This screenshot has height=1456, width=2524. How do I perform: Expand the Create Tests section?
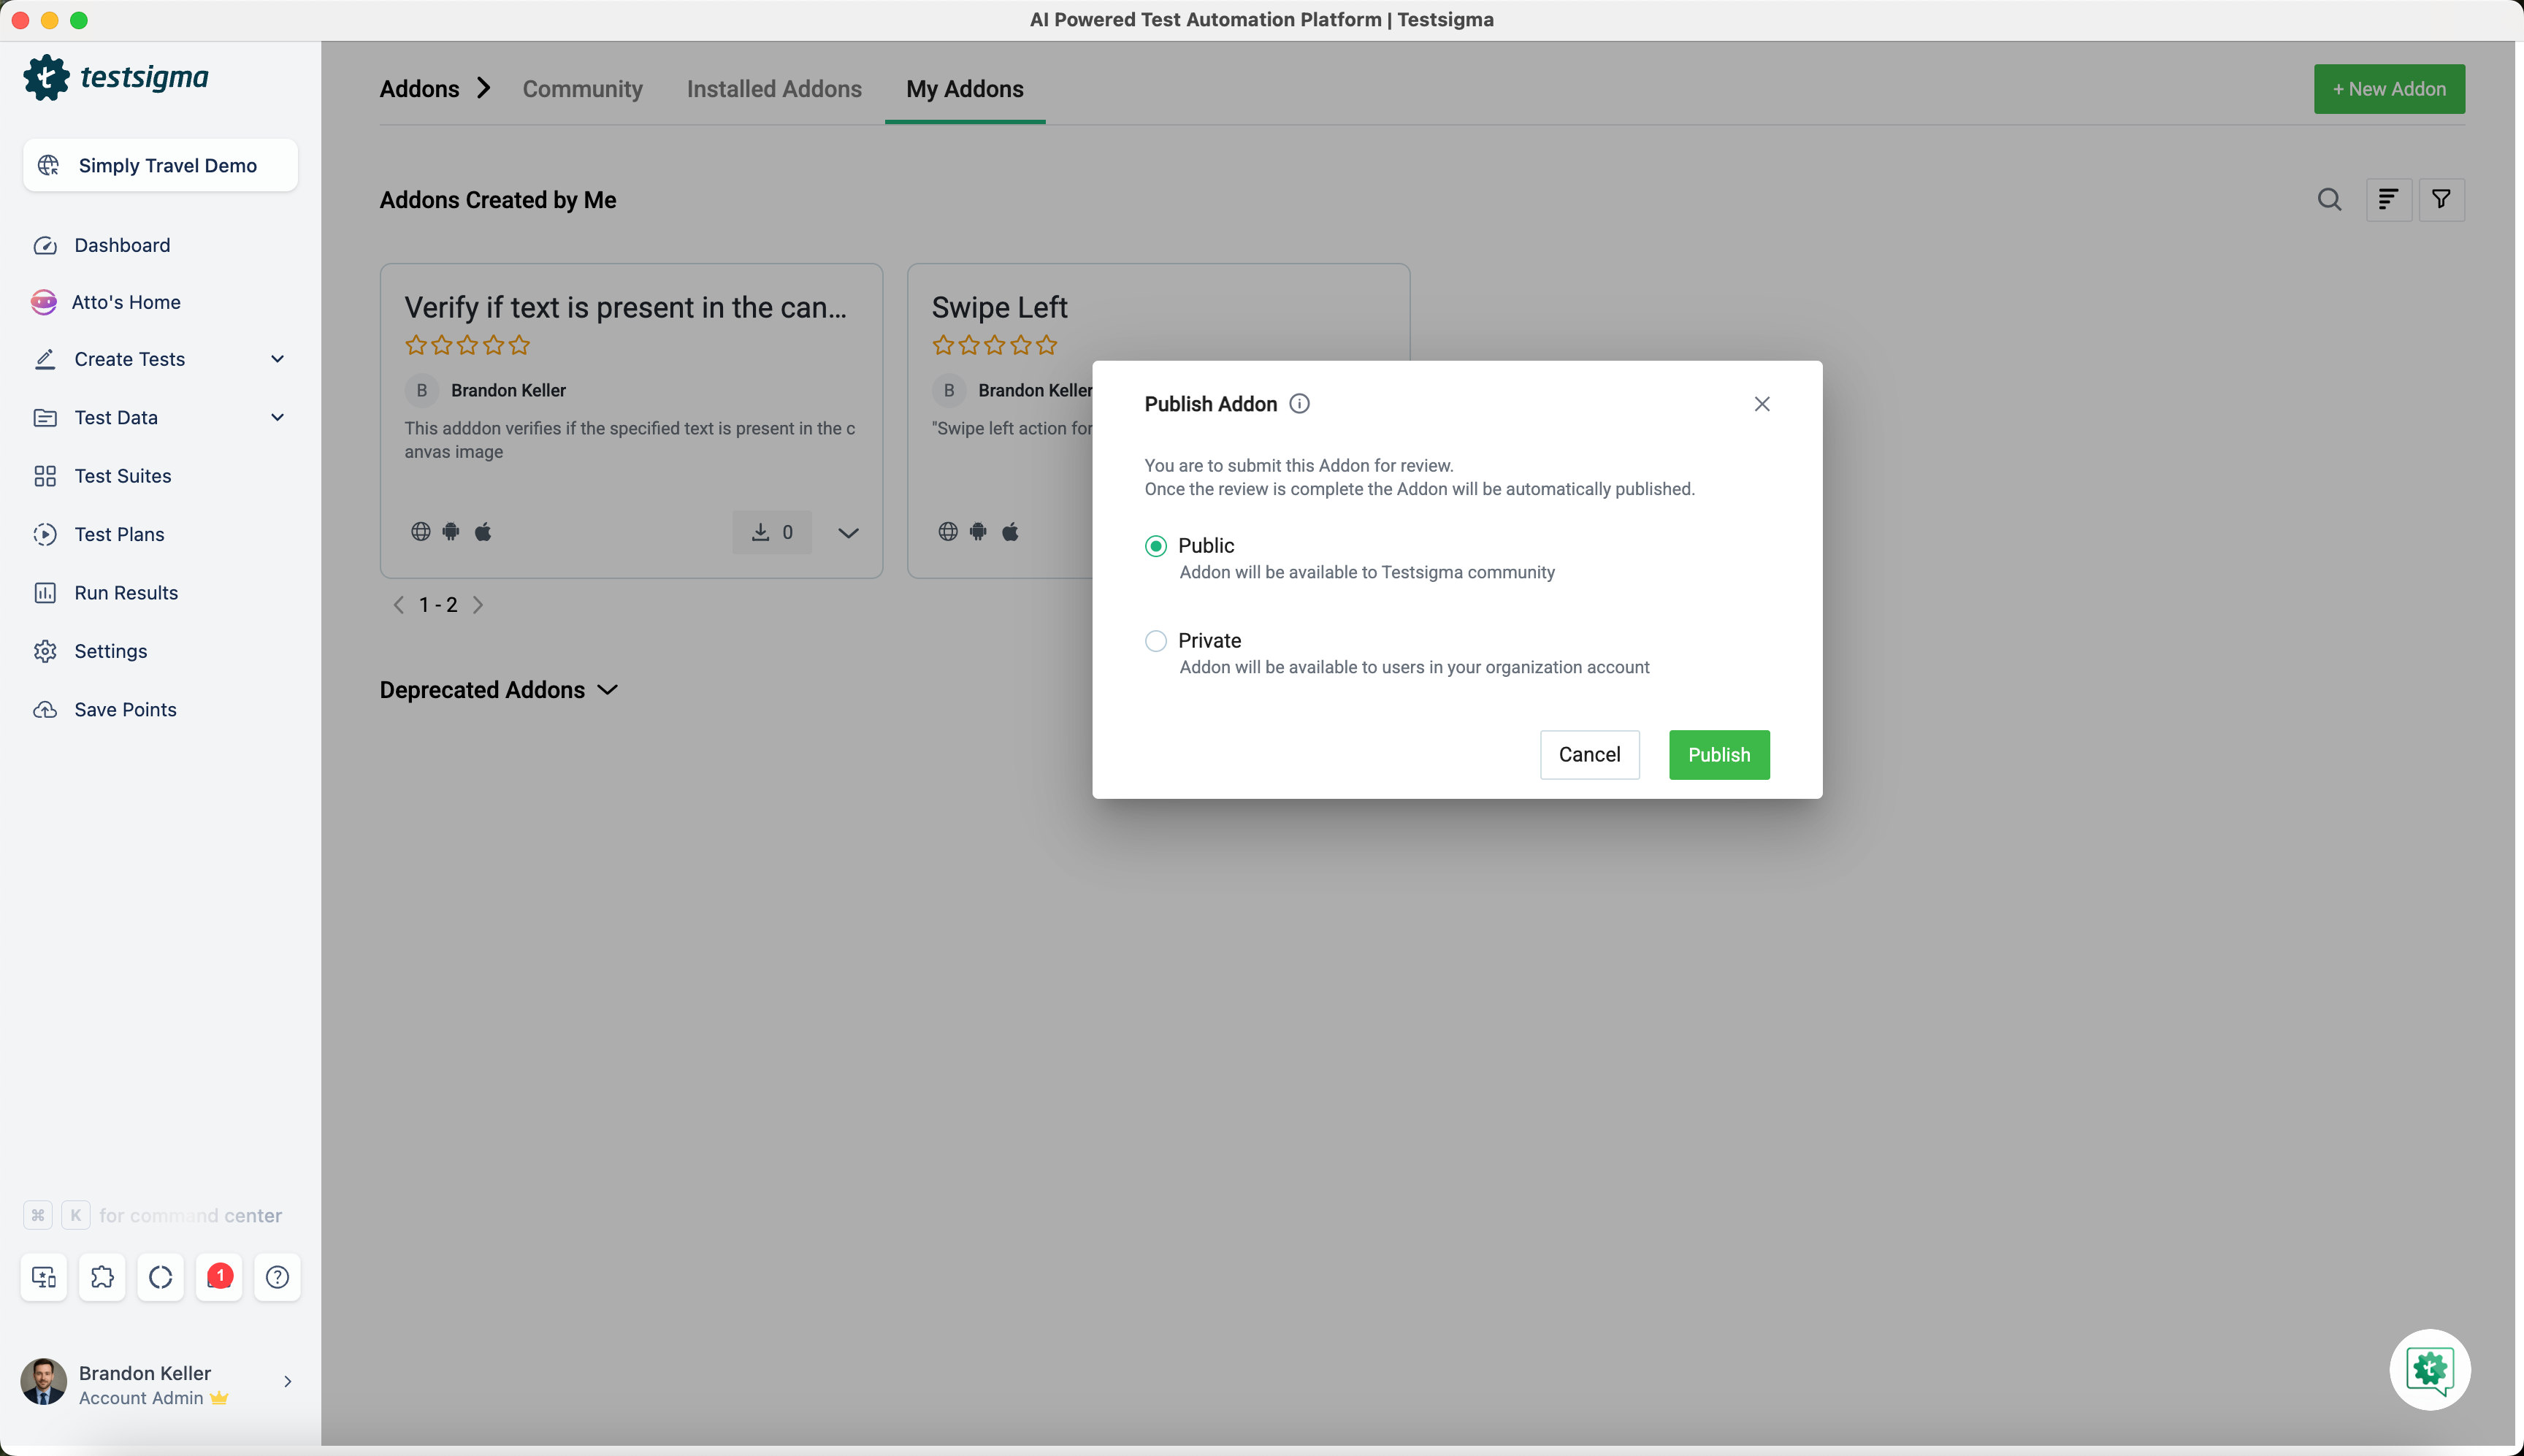pos(277,359)
